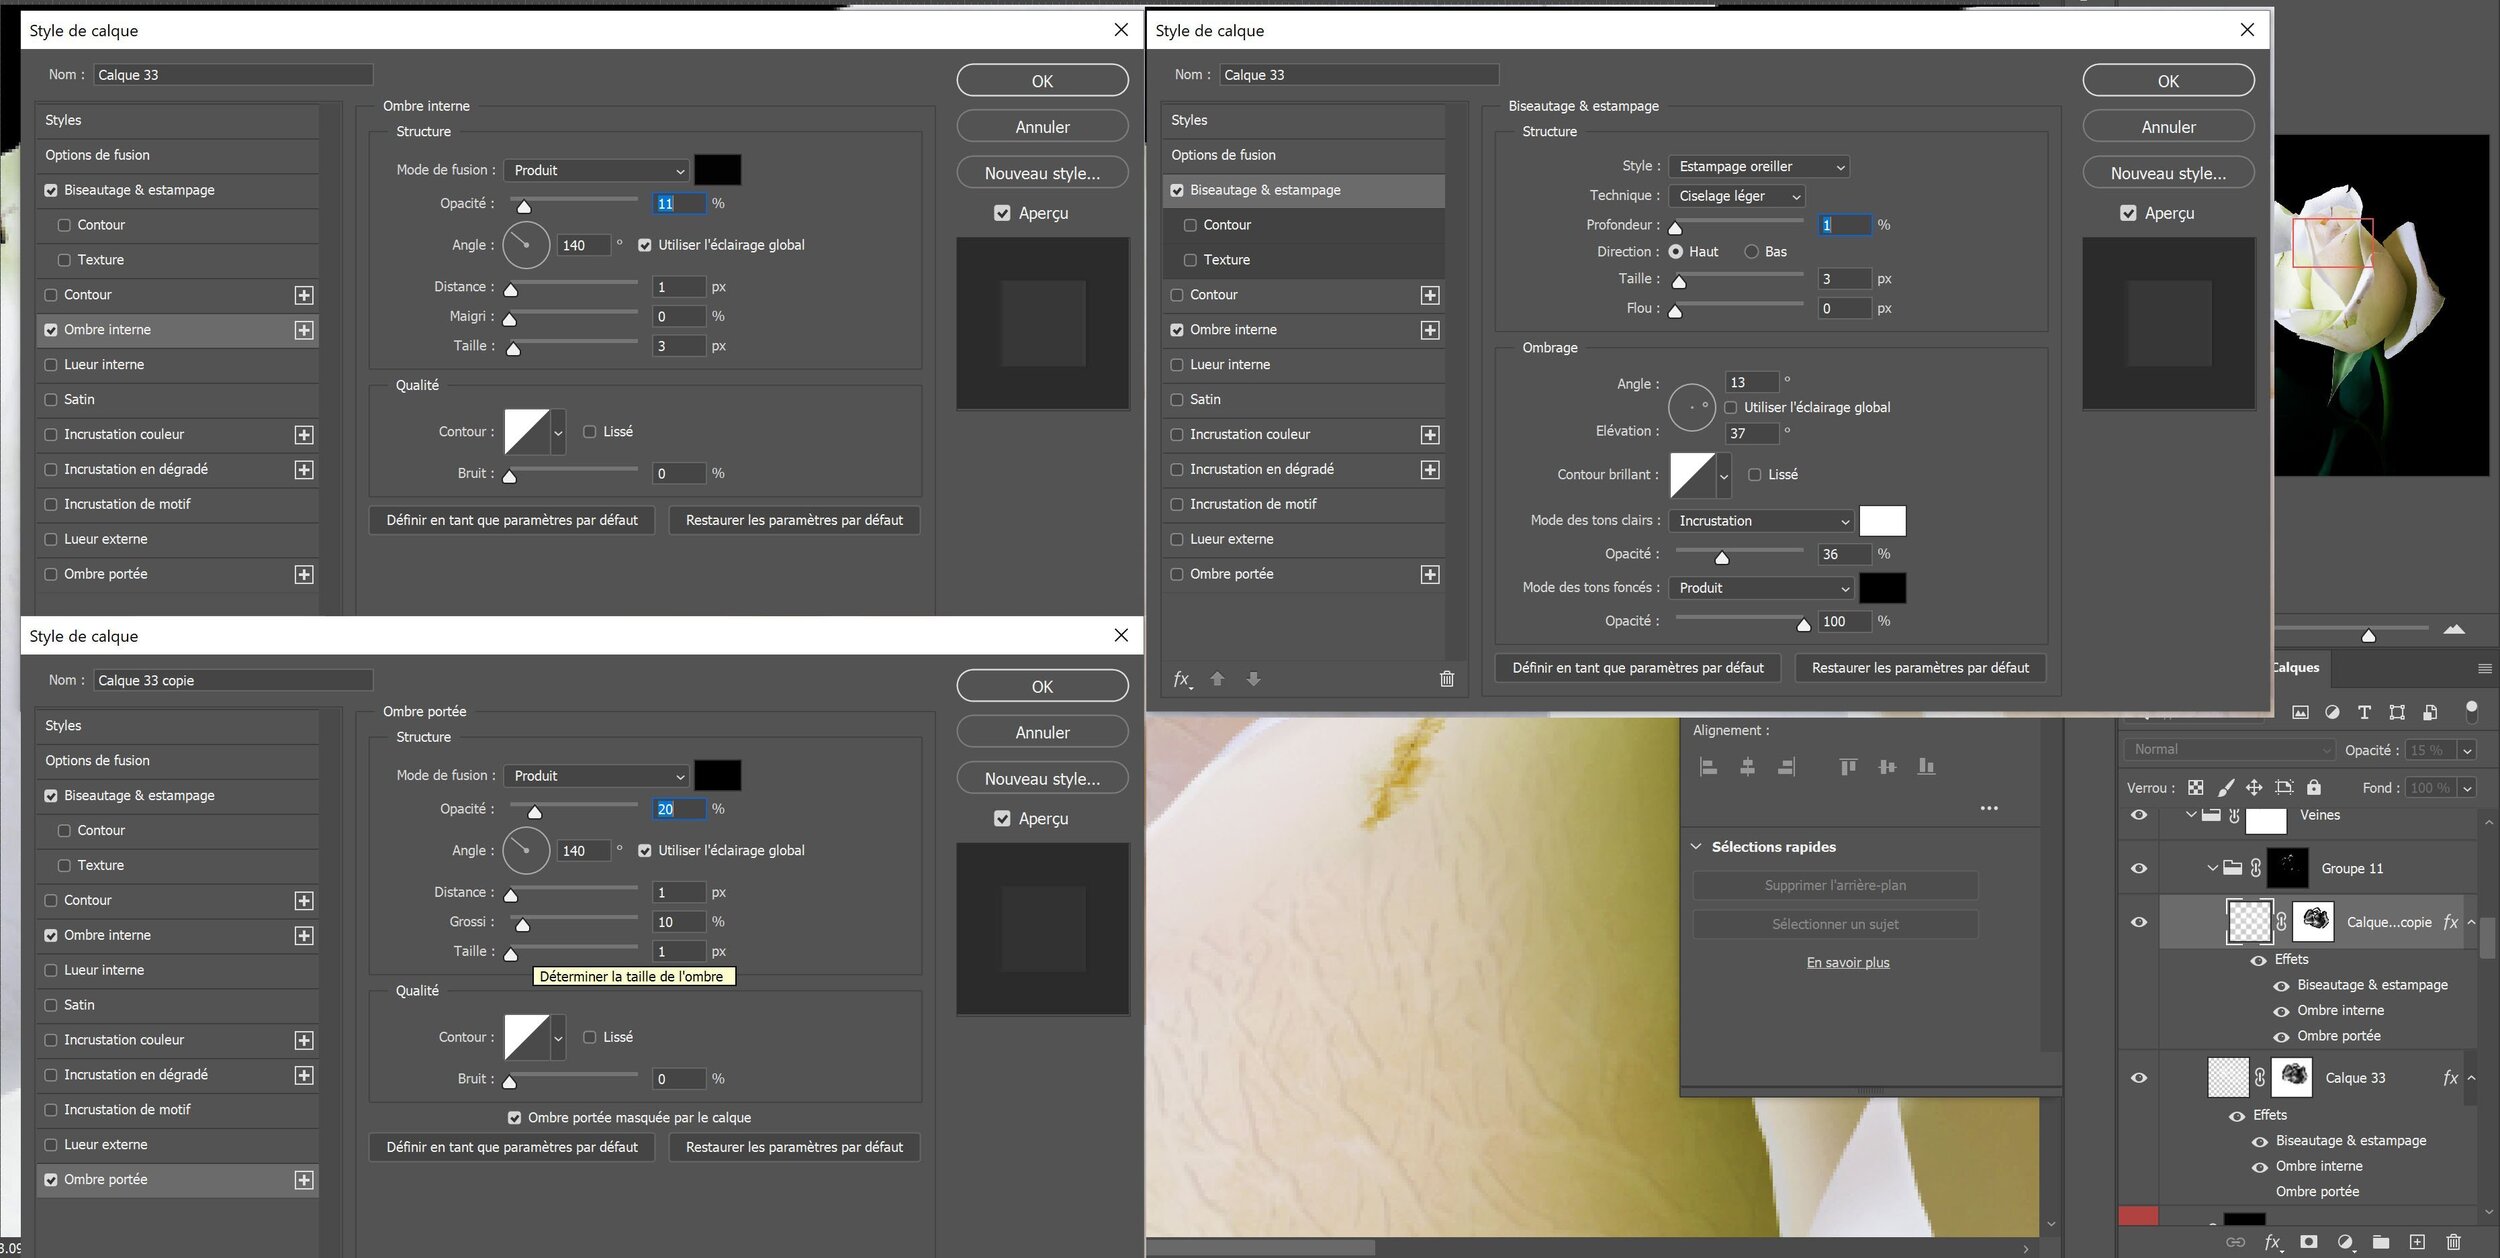
Task: Click the add layer mask icon in Calques panel
Action: pyautogui.click(x=2308, y=1242)
